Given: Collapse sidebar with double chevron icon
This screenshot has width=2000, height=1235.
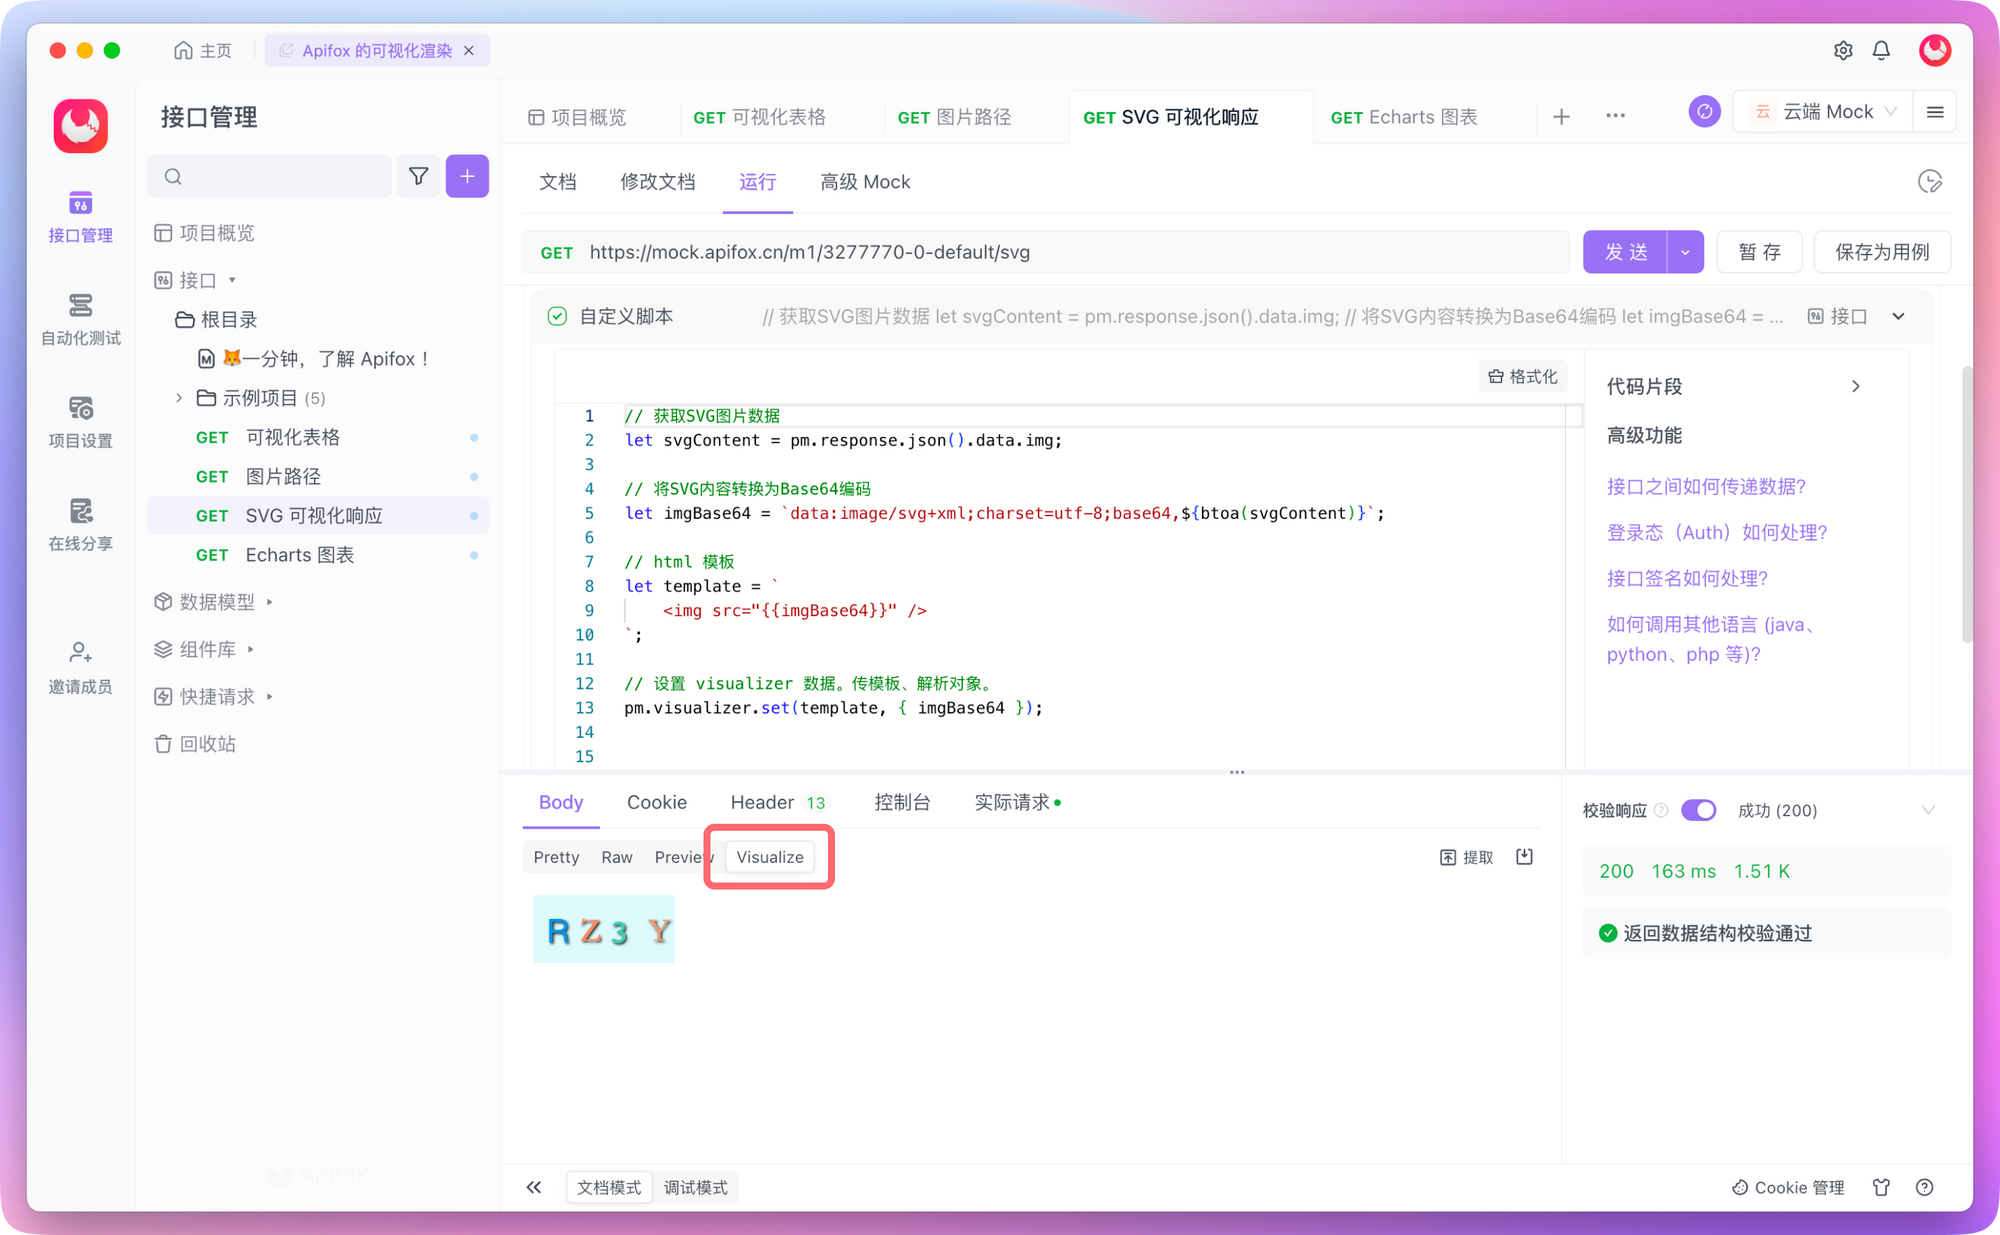Looking at the screenshot, I should coord(534,1187).
